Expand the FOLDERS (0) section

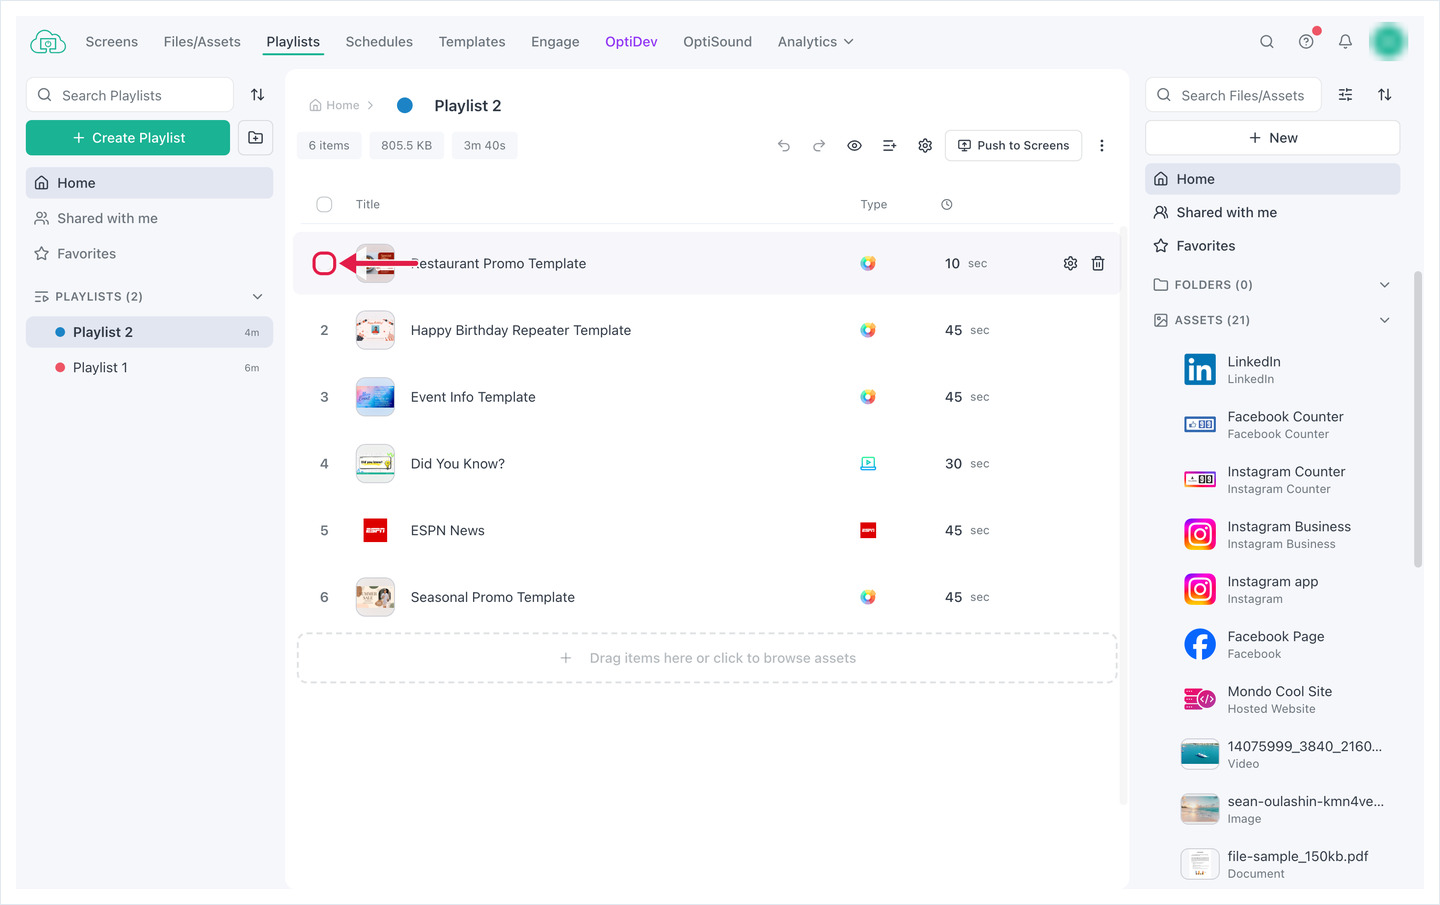[x=1385, y=285]
